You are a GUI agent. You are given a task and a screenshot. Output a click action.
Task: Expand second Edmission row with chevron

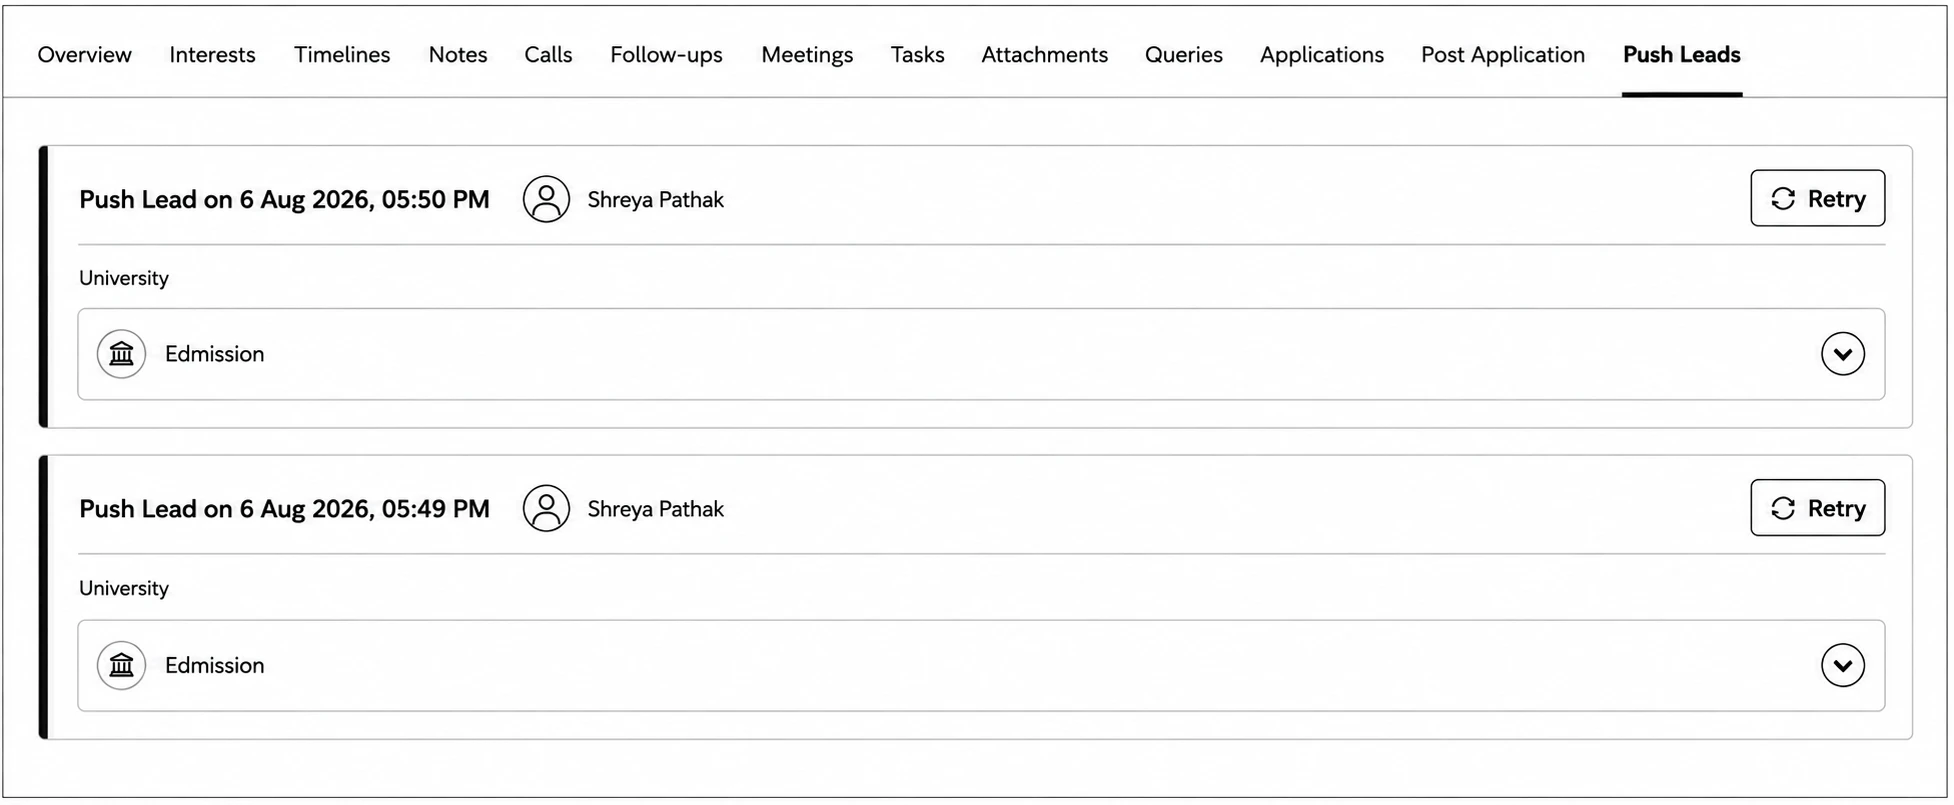click(x=1842, y=665)
